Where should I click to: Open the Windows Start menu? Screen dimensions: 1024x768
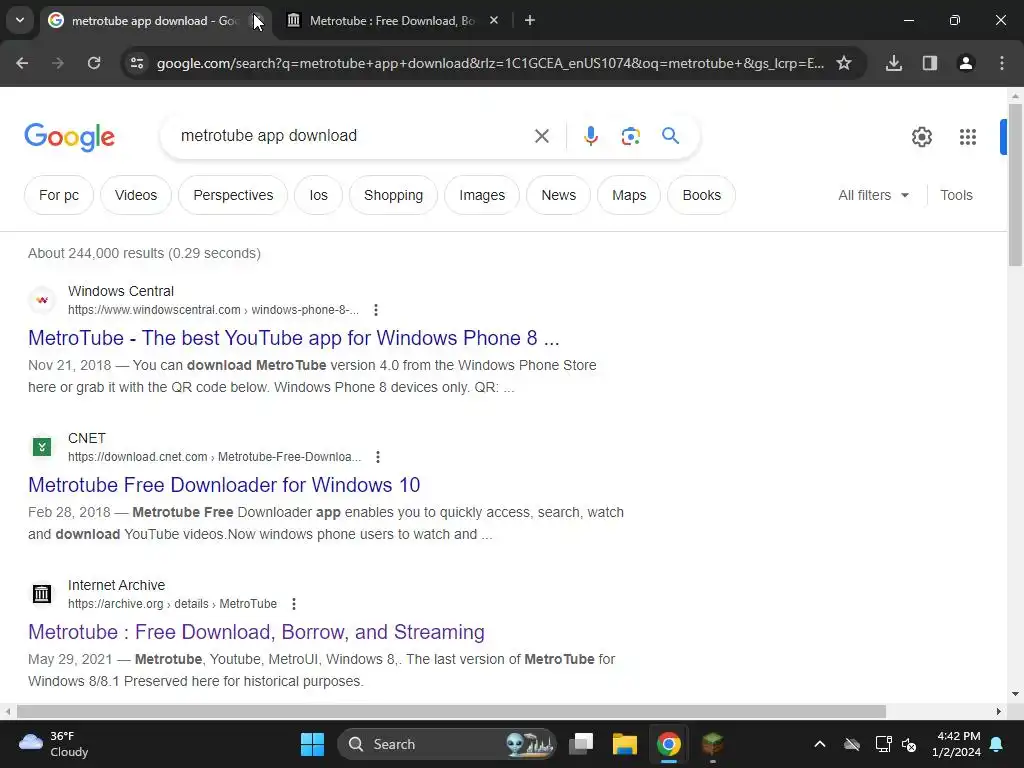click(312, 744)
